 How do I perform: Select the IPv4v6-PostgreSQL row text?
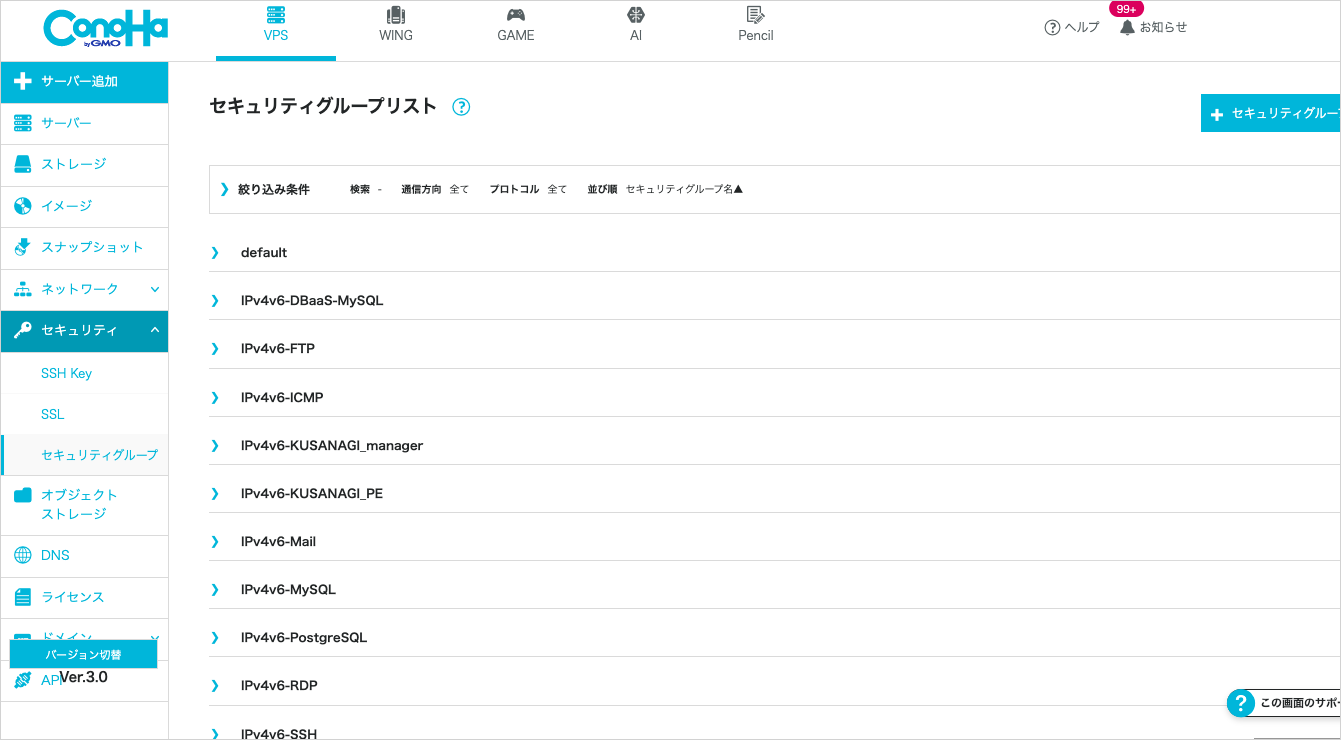point(304,637)
